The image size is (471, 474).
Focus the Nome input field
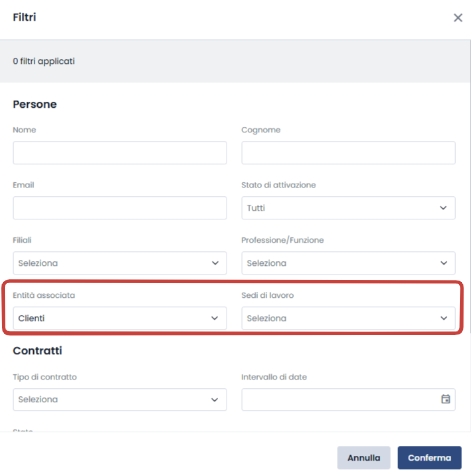pos(120,153)
